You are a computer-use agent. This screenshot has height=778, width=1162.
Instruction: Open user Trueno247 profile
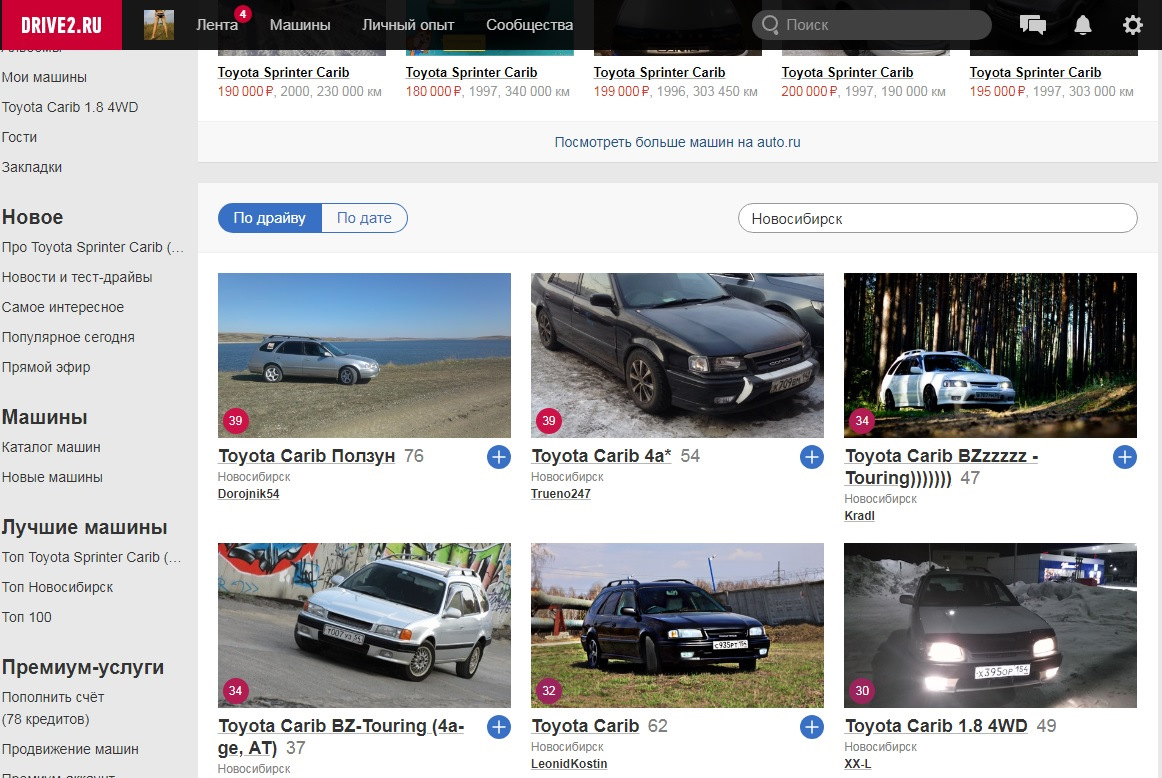click(560, 494)
